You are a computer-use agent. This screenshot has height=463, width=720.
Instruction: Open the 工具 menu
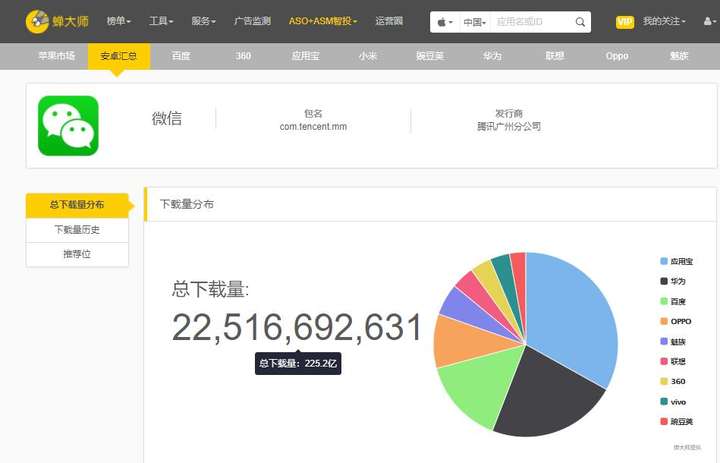161,21
